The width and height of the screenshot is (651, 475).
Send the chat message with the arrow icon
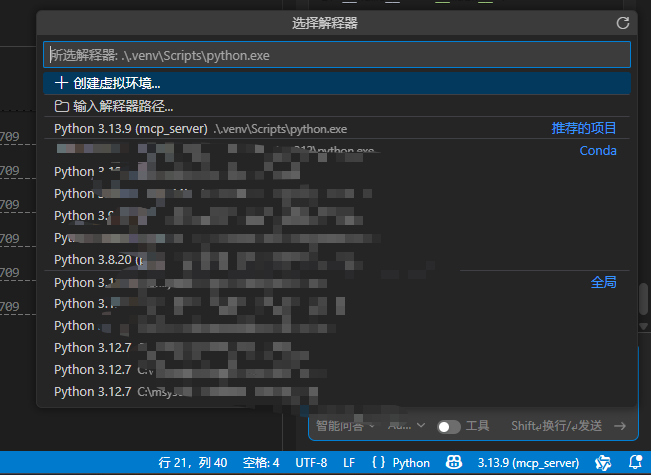click(x=620, y=426)
